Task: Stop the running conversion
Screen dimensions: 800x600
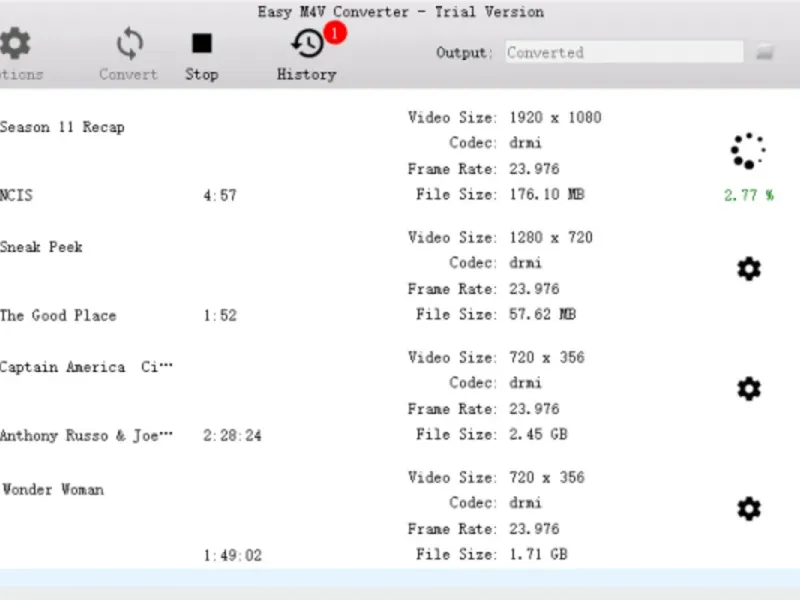Action: point(202,43)
